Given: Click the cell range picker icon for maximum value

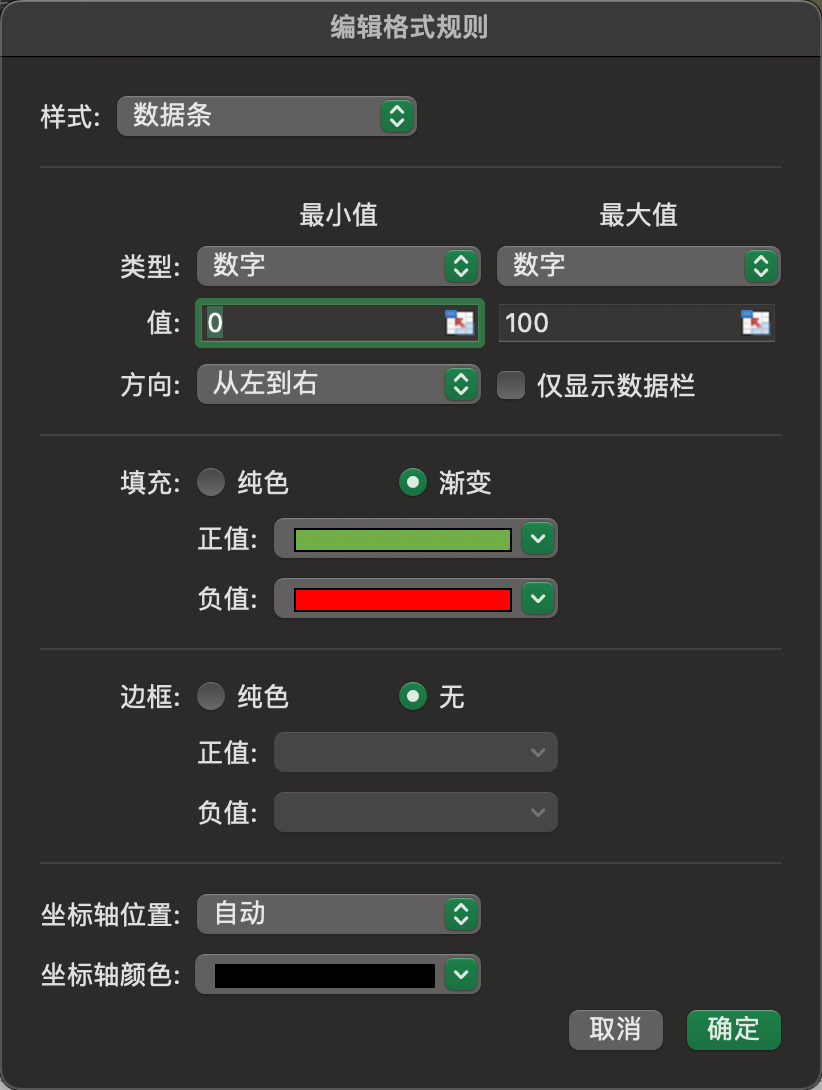Looking at the screenshot, I should pos(755,322).
